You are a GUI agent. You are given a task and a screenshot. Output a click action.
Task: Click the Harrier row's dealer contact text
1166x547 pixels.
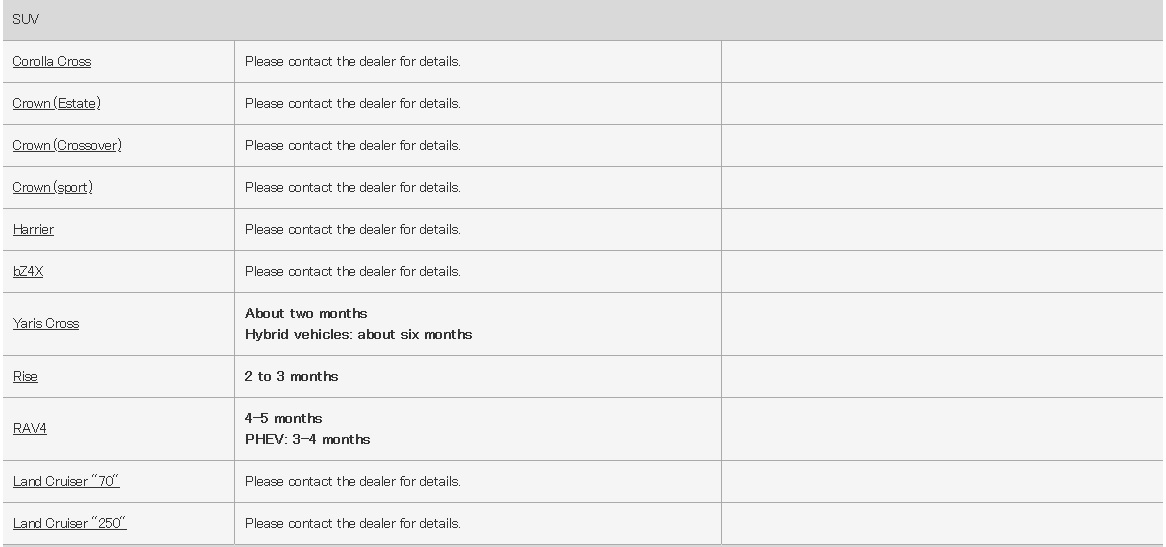tap(352, 230)
